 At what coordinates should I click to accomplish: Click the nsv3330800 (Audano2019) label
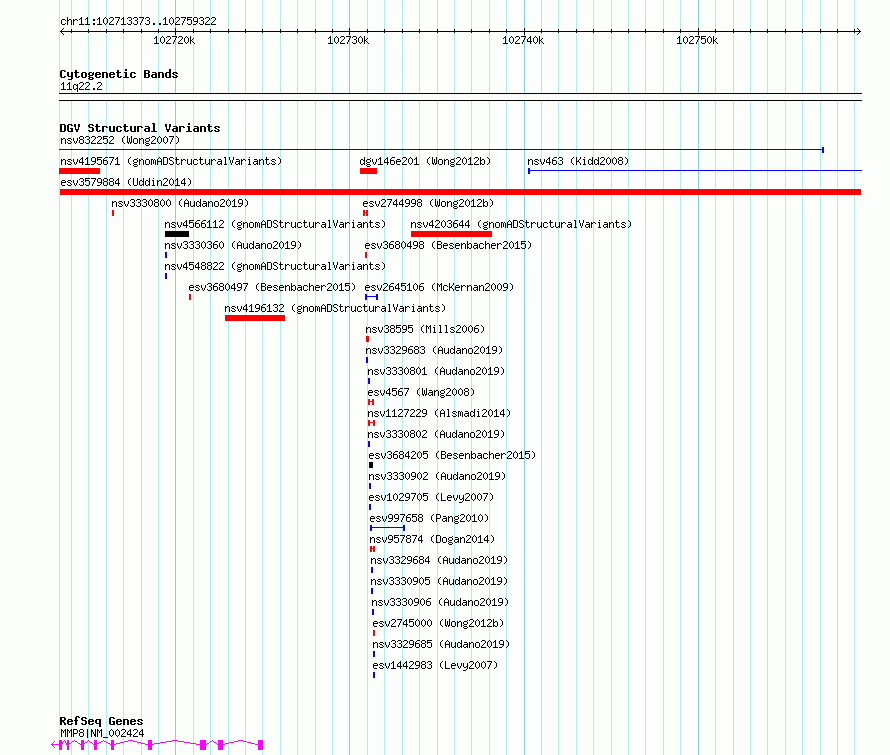tap(180, 203)
